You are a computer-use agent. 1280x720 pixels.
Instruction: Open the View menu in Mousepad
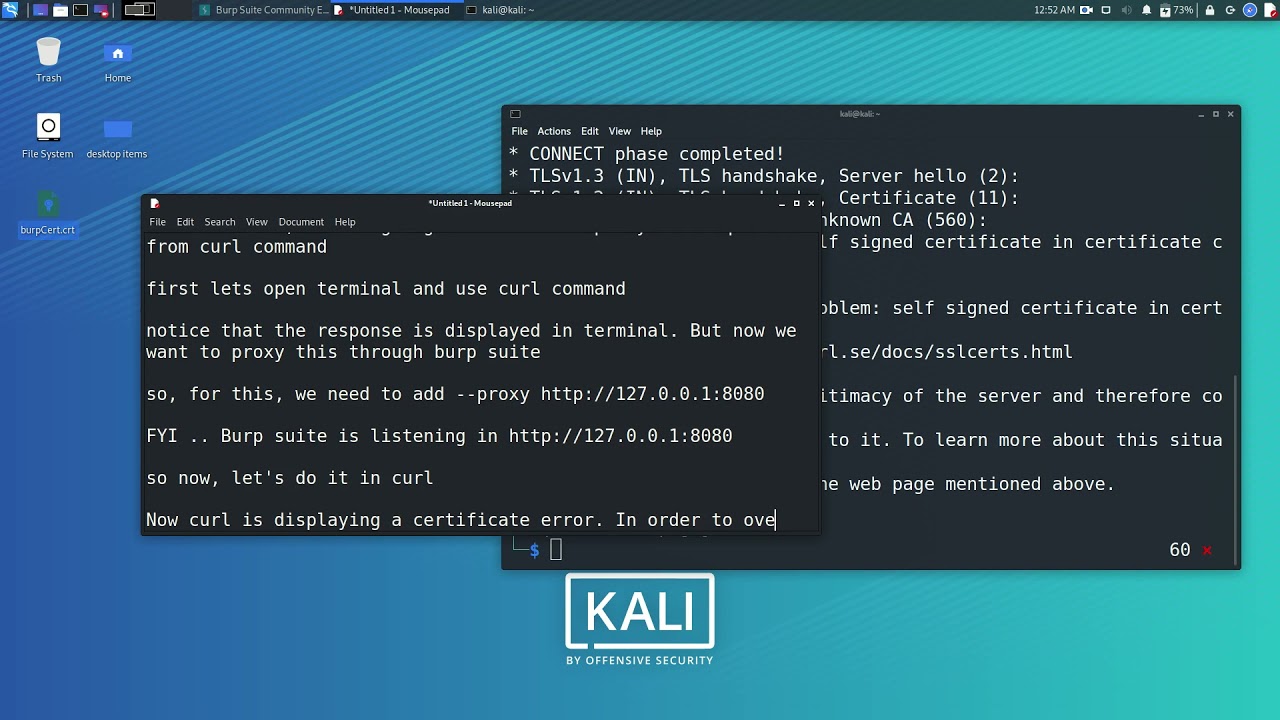[x=257, y=222]
